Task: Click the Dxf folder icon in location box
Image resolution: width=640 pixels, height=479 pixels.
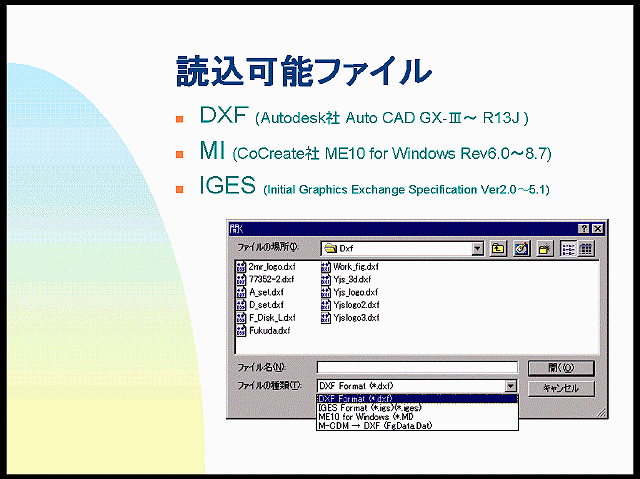Action: pos(330,248)
